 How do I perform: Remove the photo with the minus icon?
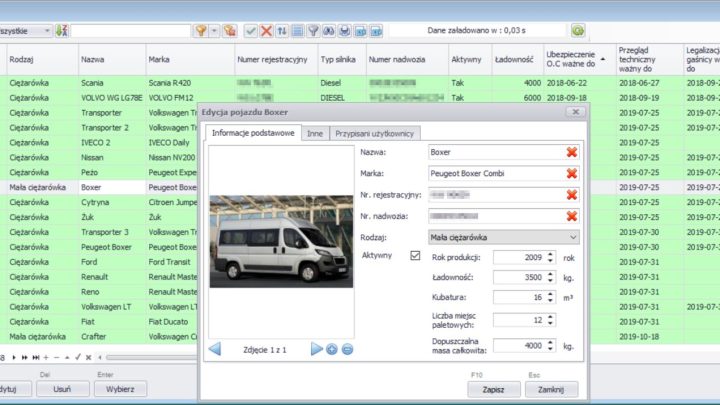pos(346,349)
